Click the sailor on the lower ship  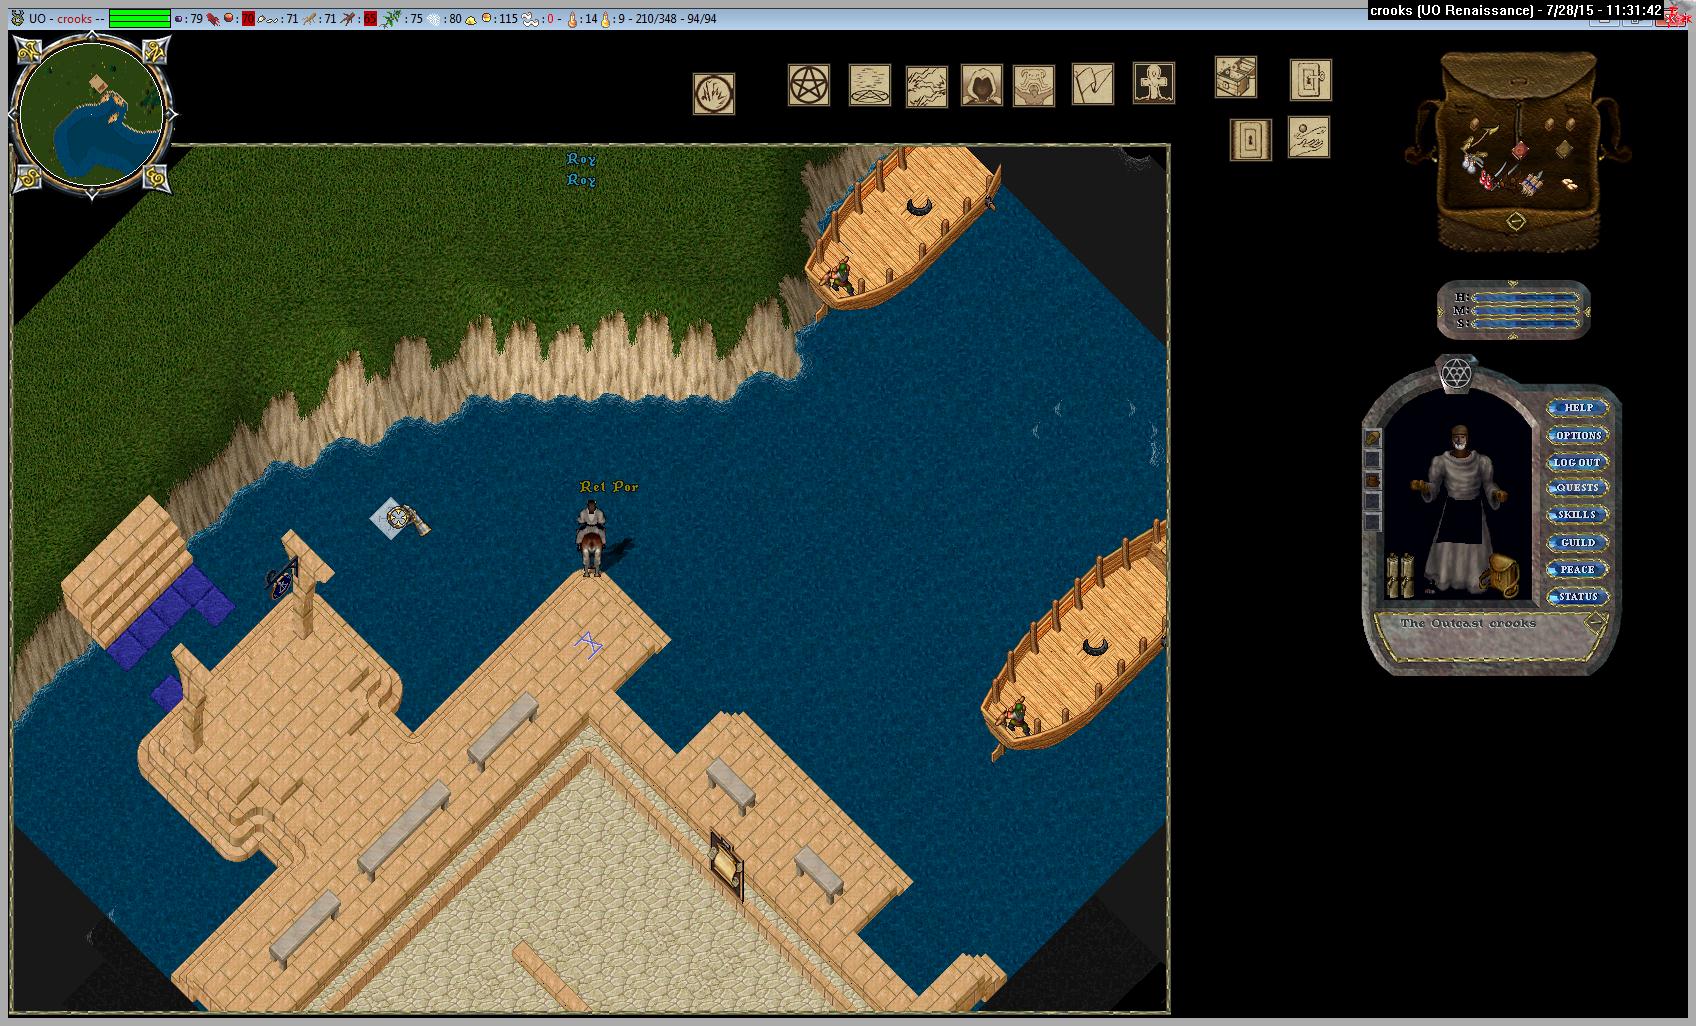click(1016, 715)
